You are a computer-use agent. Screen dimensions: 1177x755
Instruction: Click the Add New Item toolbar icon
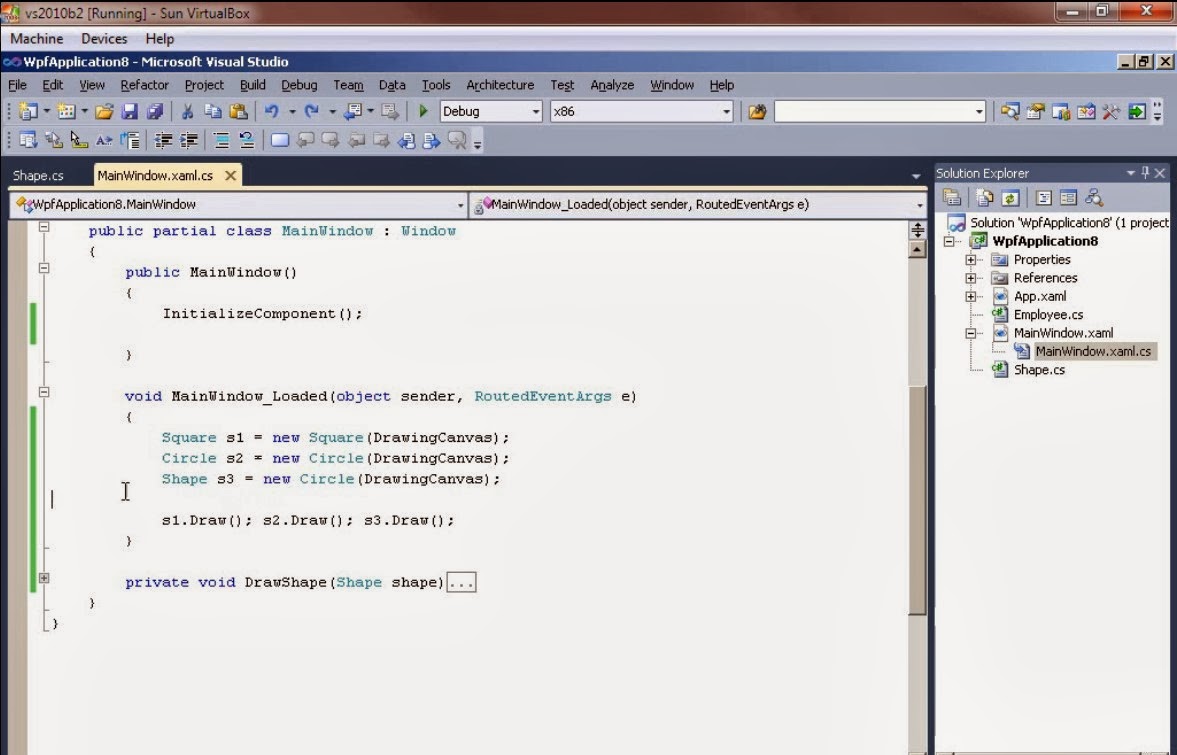pyautogui.click(x=66, y=112)
